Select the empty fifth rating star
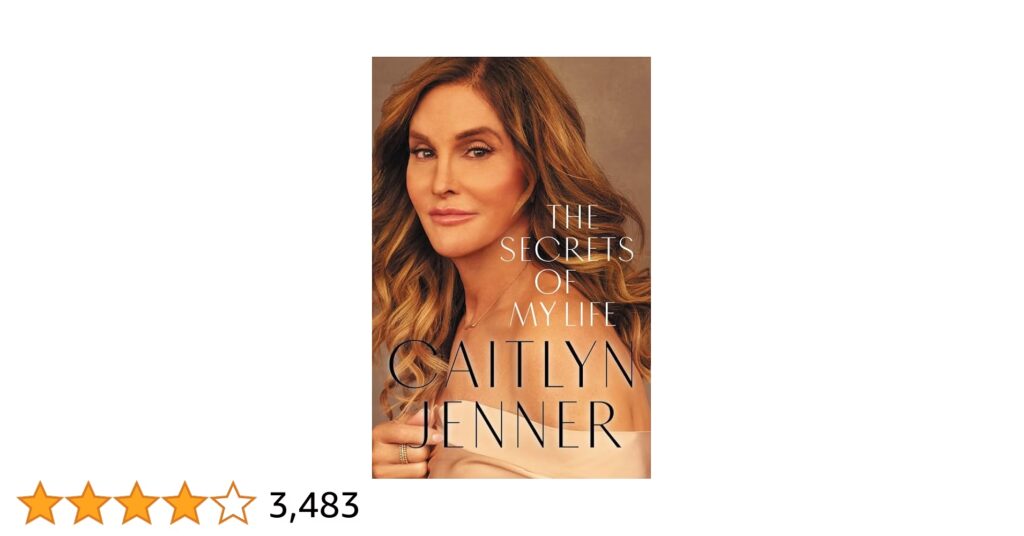This screenshot has width=1024, height=536. coord(233,503)
